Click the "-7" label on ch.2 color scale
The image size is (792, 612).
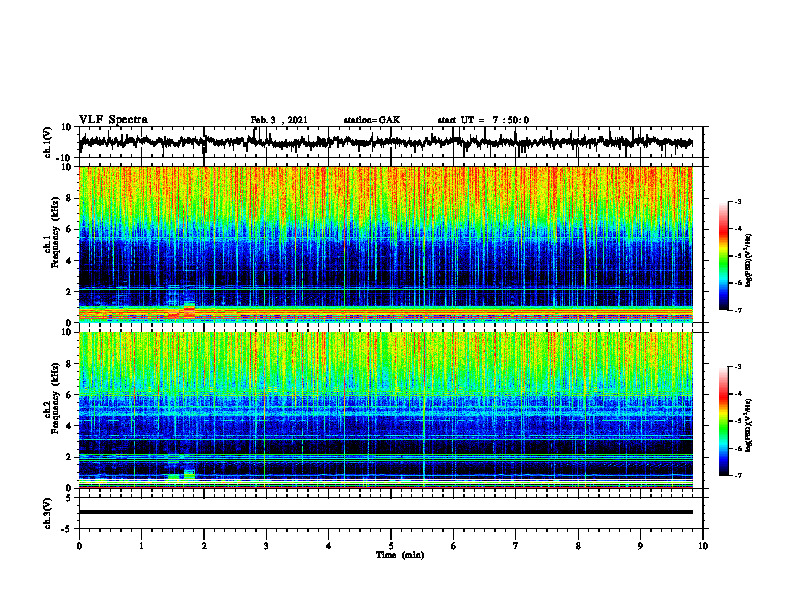click(737, 475)
